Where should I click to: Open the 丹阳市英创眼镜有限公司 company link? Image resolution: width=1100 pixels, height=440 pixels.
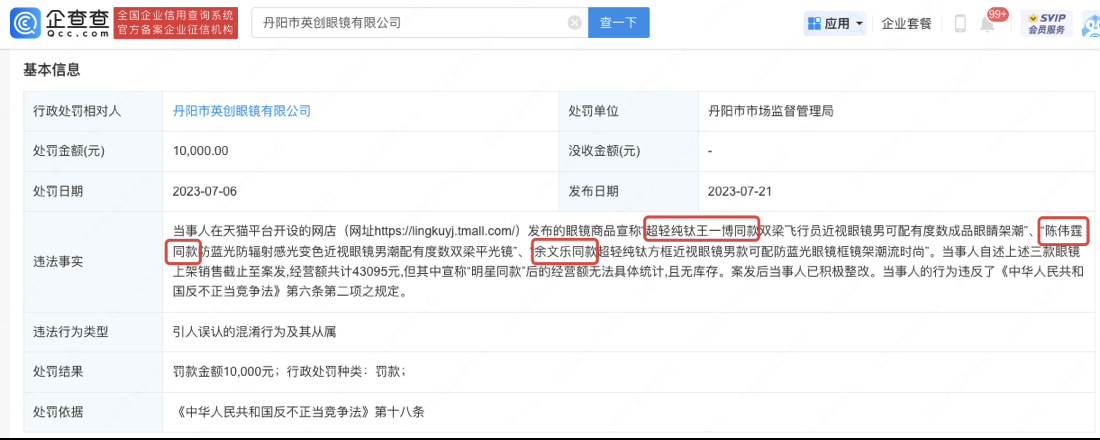tap(242, 111)
